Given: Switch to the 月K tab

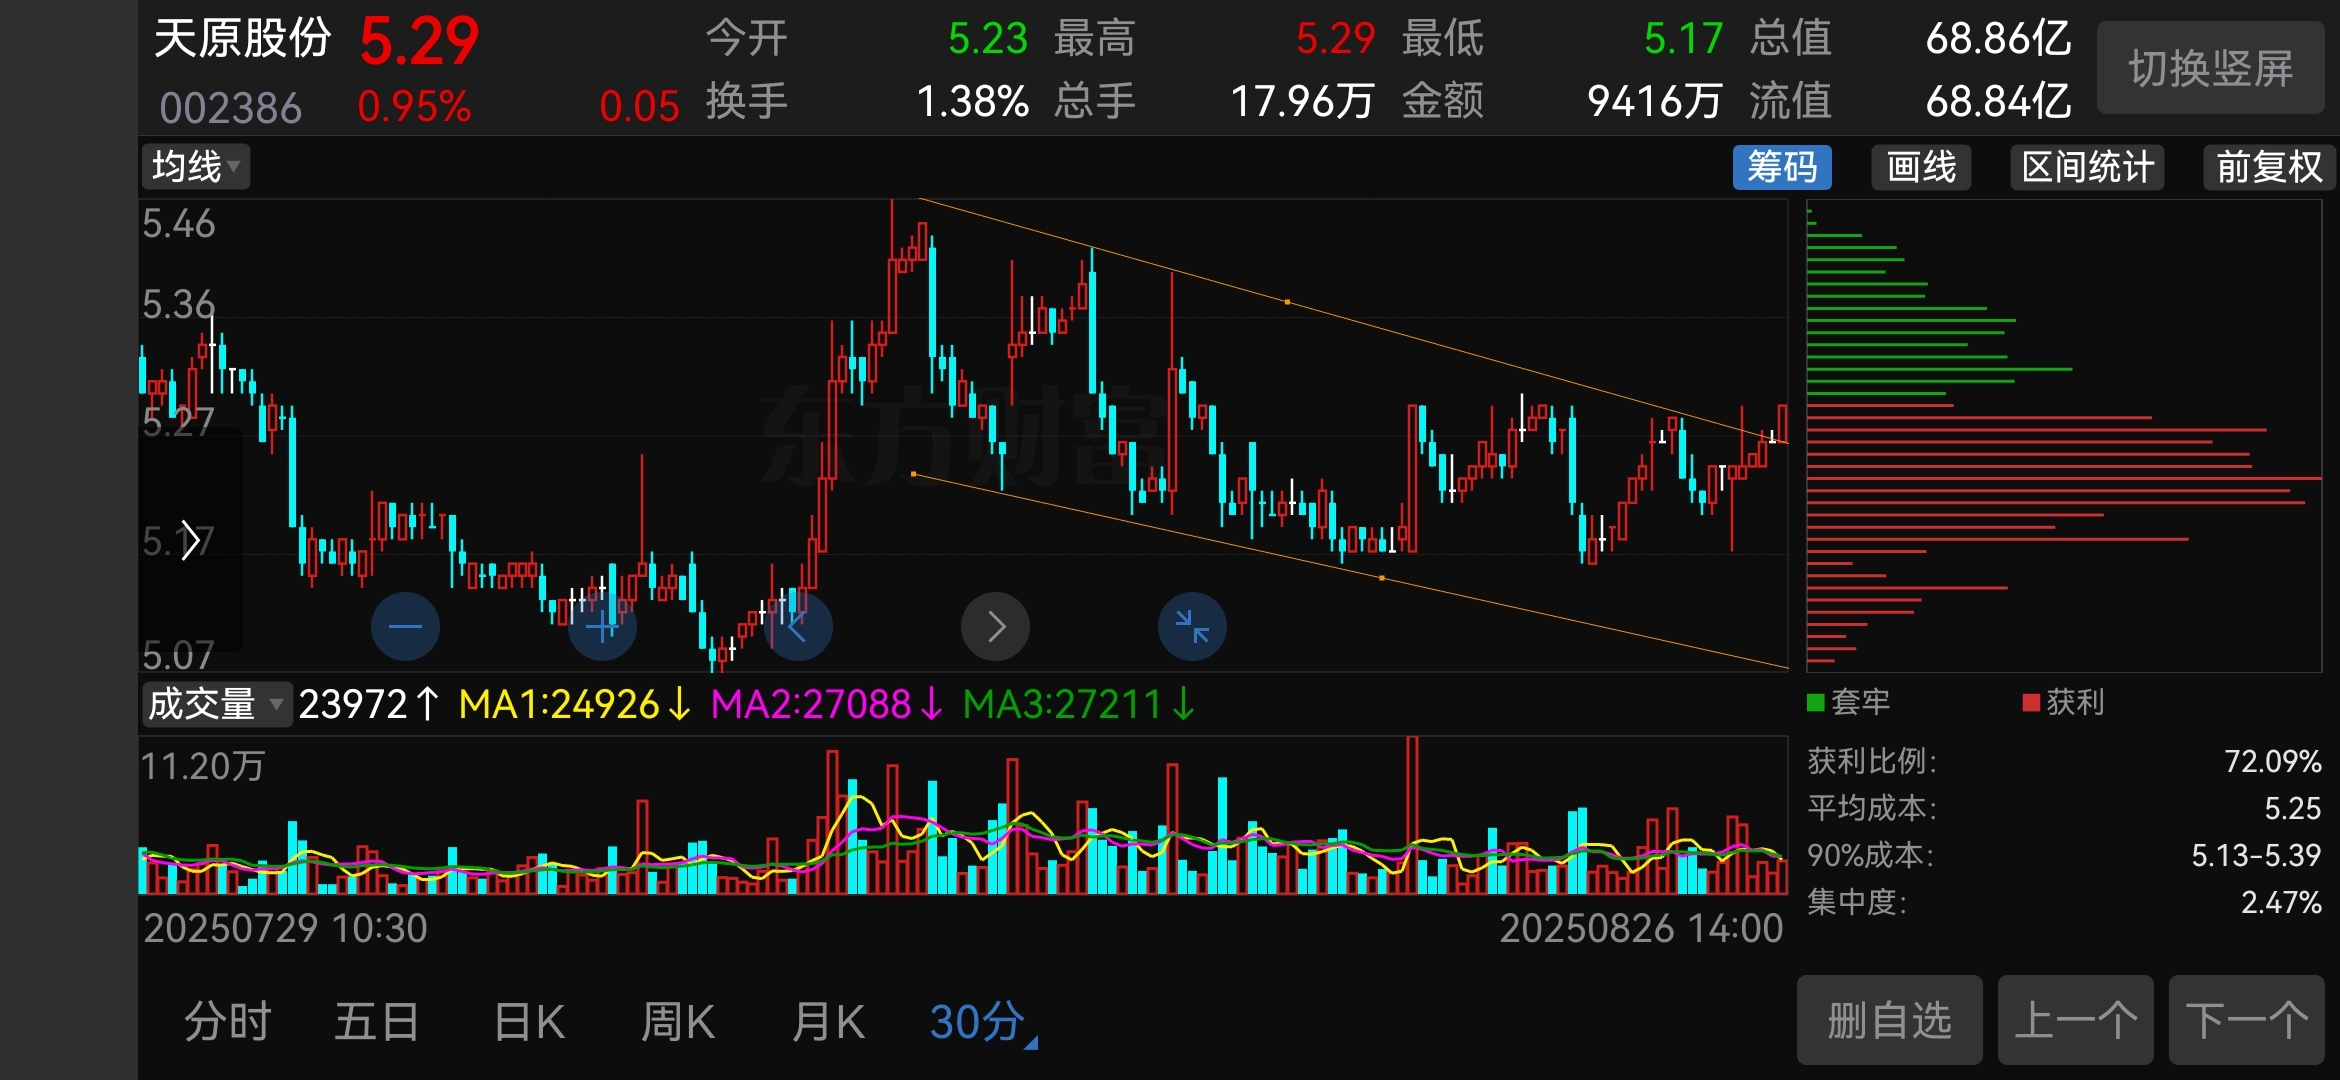Looking at the screenshot, I should pyautogui.click(x=828, y=1022).
